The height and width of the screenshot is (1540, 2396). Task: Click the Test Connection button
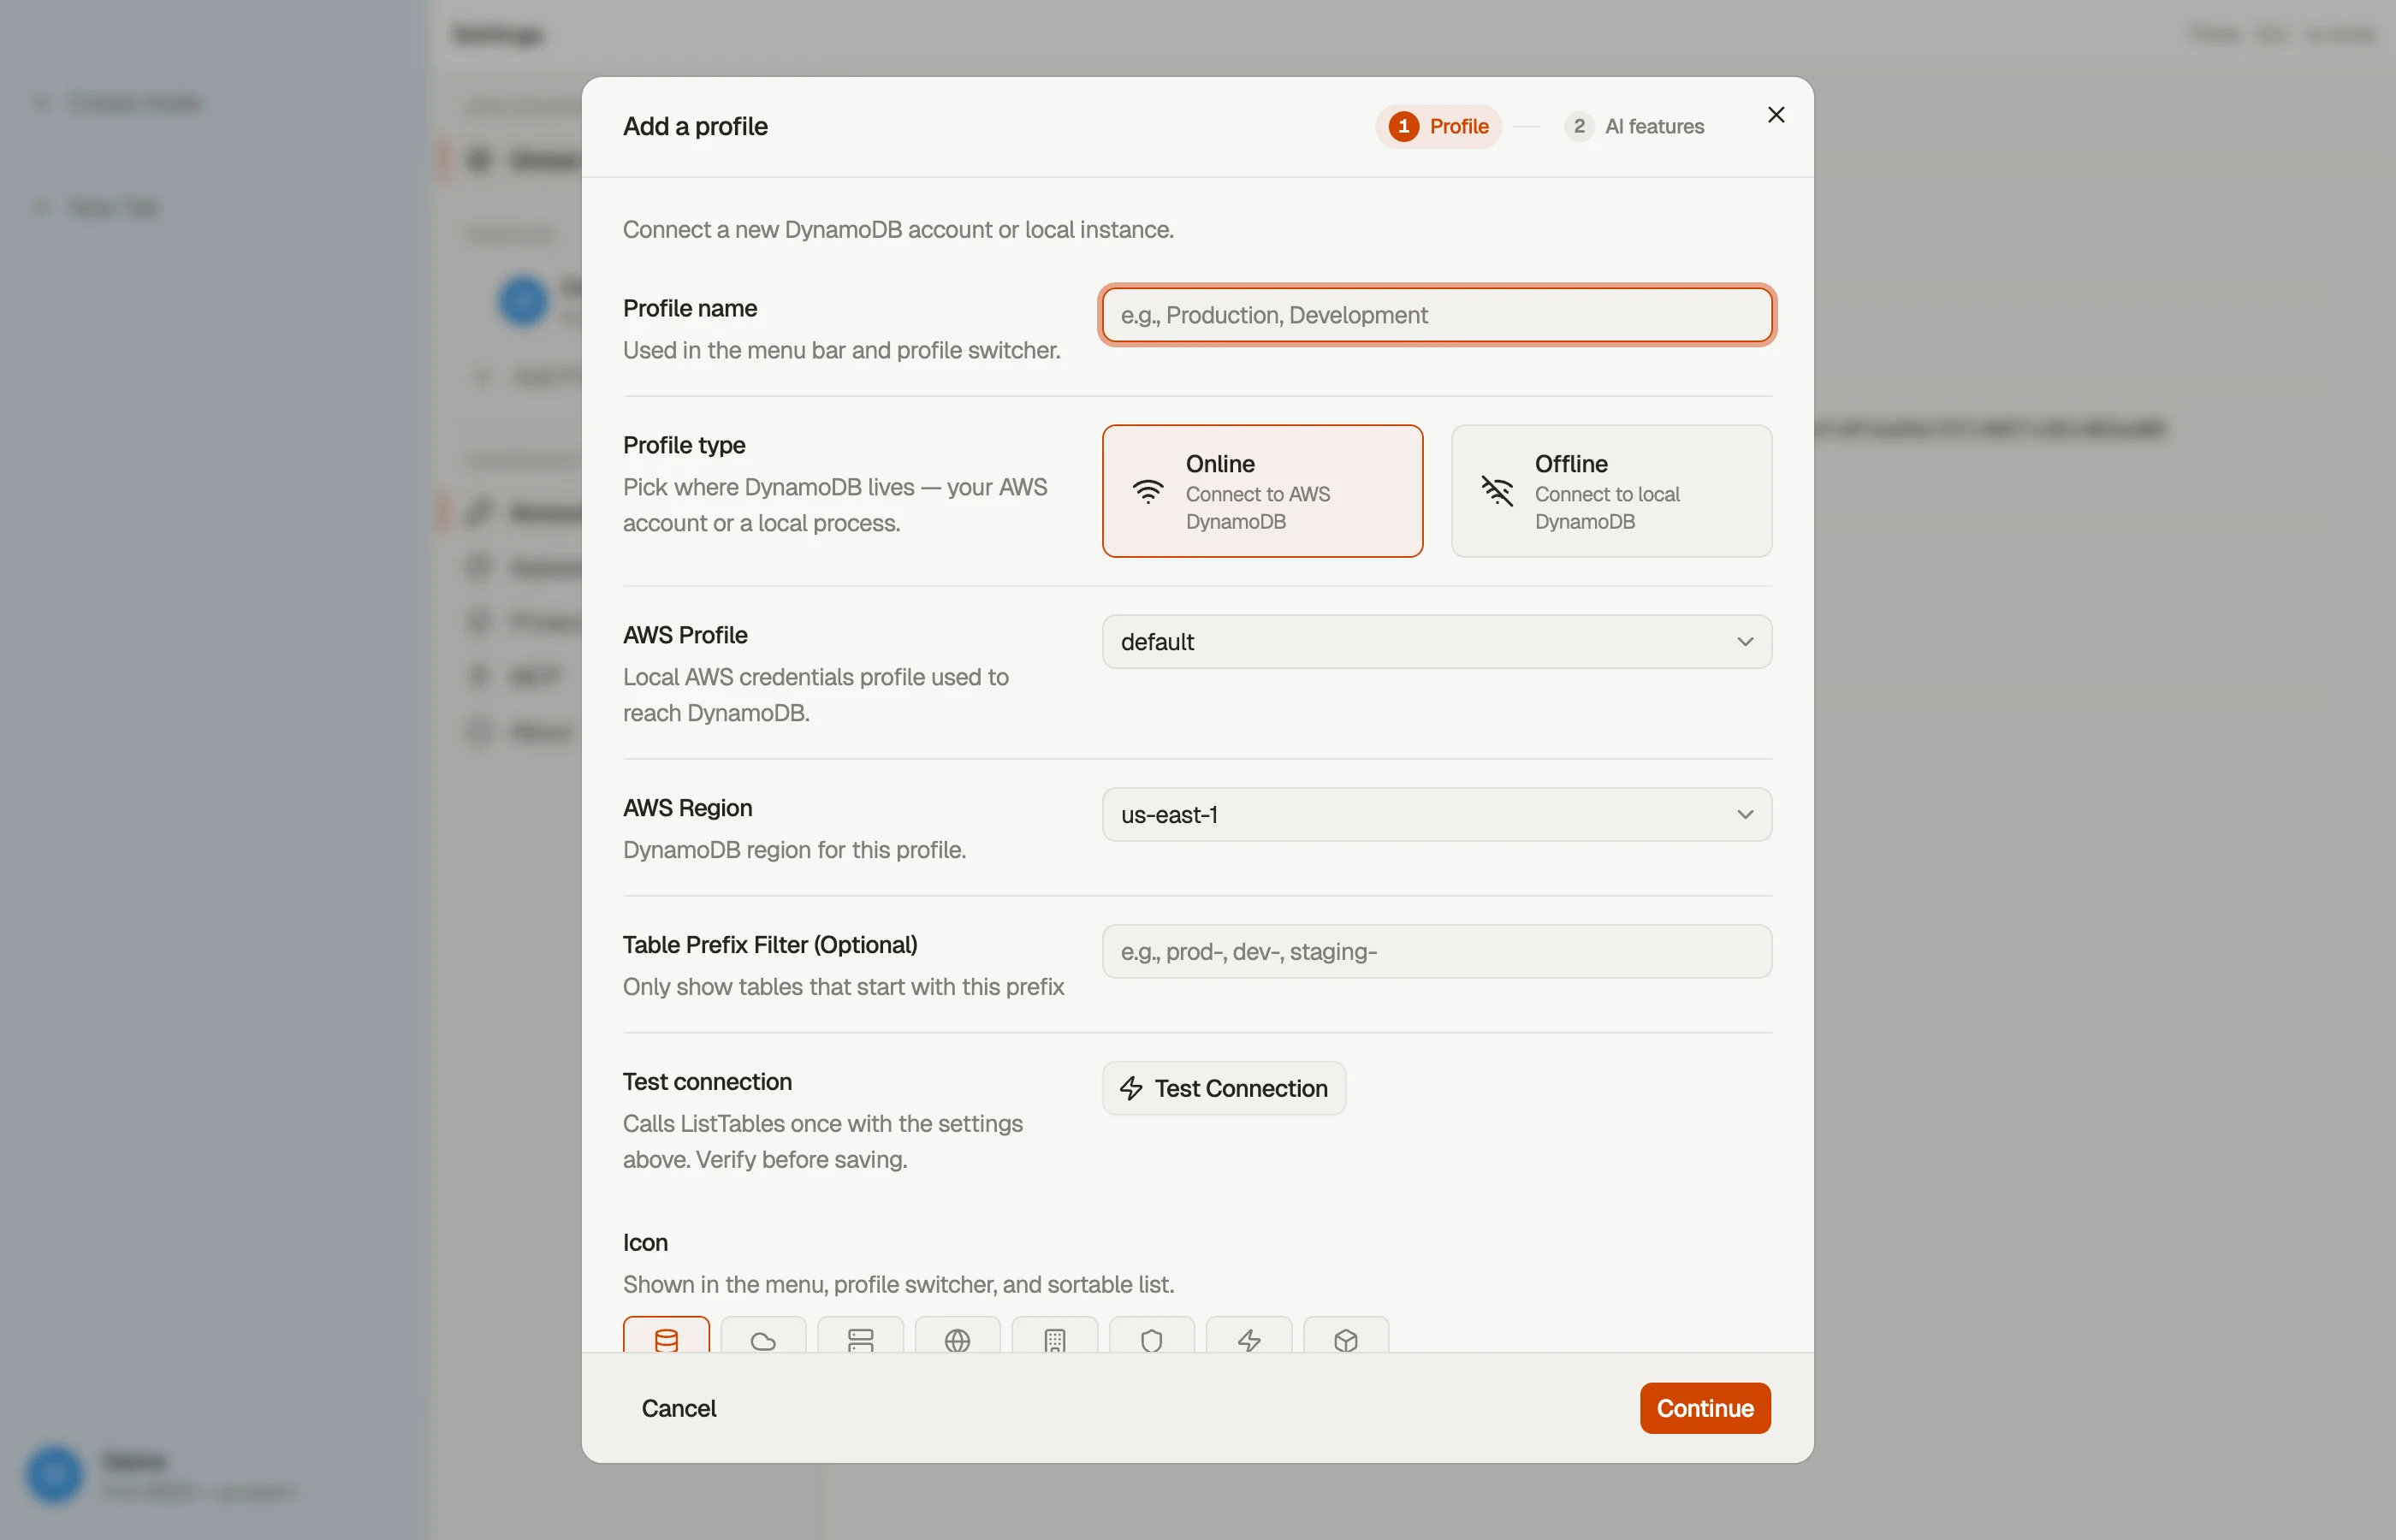coord(1223,1088)
